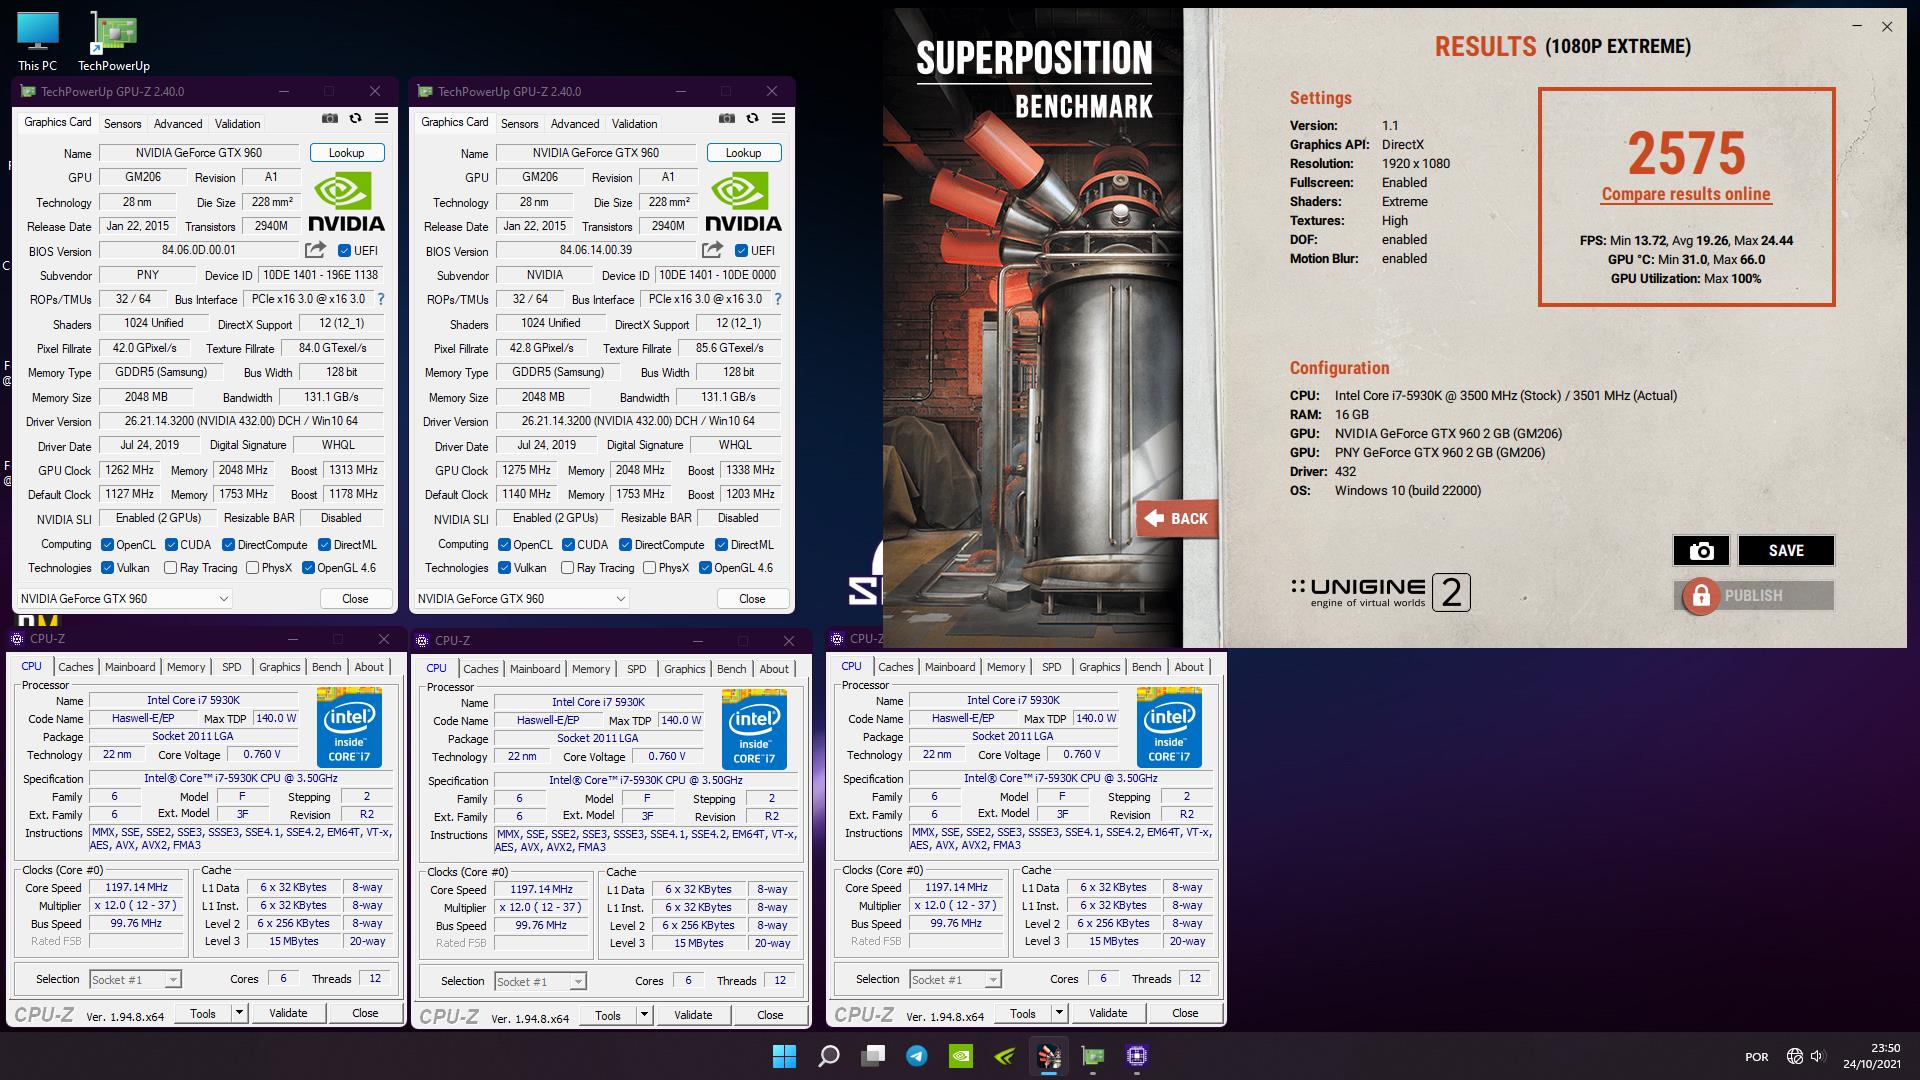Open Windows Start menu
The width and height of the screenshot is (1920, 1080).
(x=785, y=1056)
